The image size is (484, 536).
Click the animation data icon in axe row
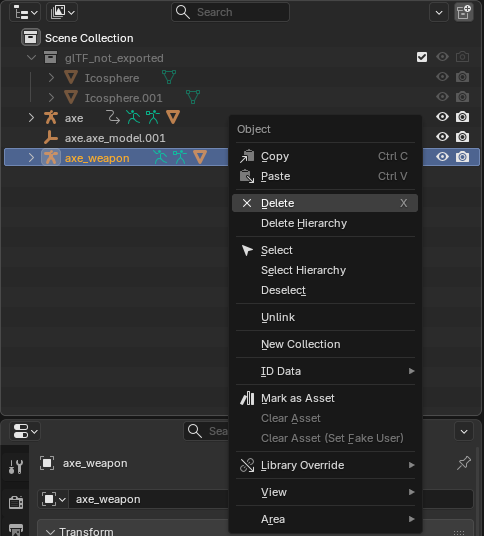coord(113,117)
